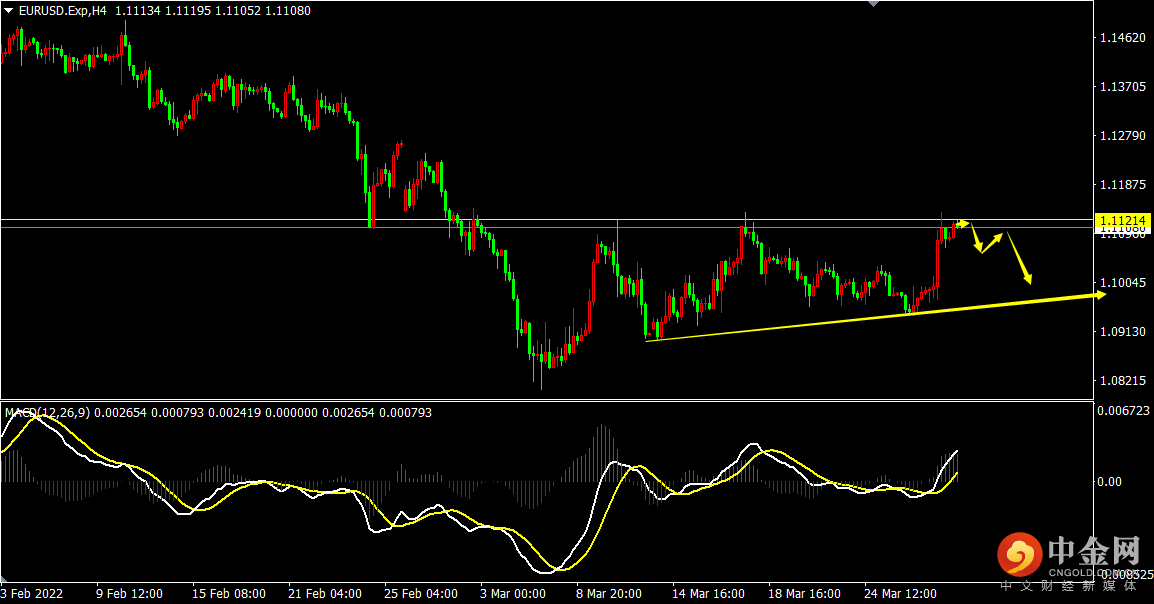Click the 1.14620 price scale label

coord(1122,38)
